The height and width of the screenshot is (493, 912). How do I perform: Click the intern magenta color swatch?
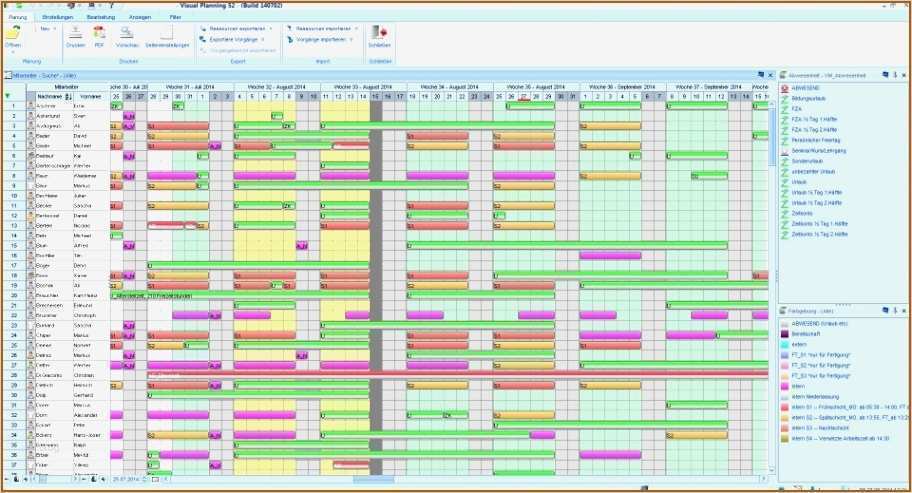(785, 387)
